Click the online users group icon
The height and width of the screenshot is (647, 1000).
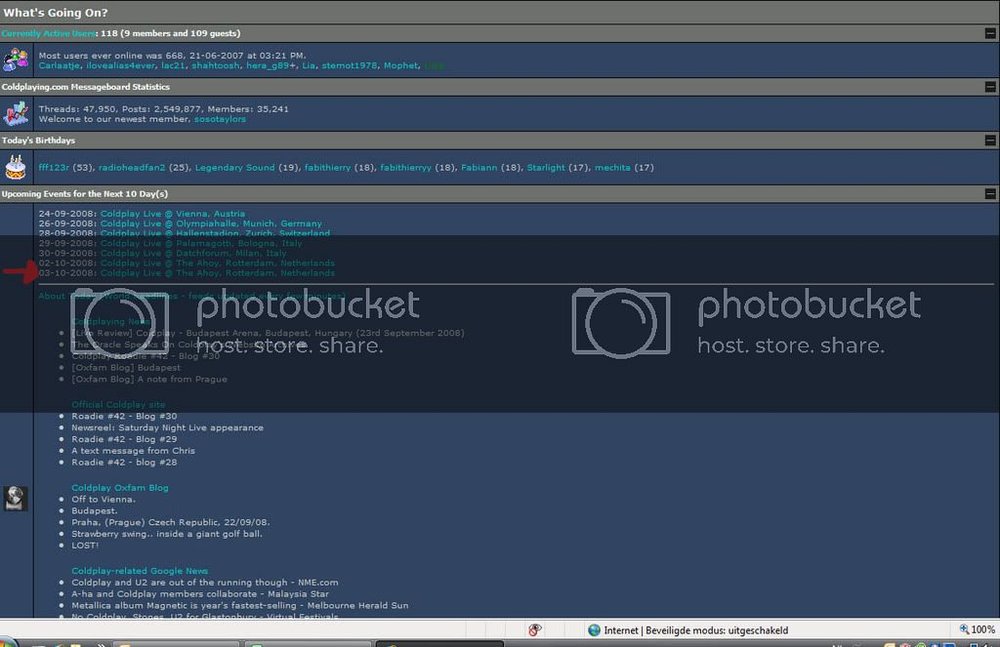pos(15,60)
